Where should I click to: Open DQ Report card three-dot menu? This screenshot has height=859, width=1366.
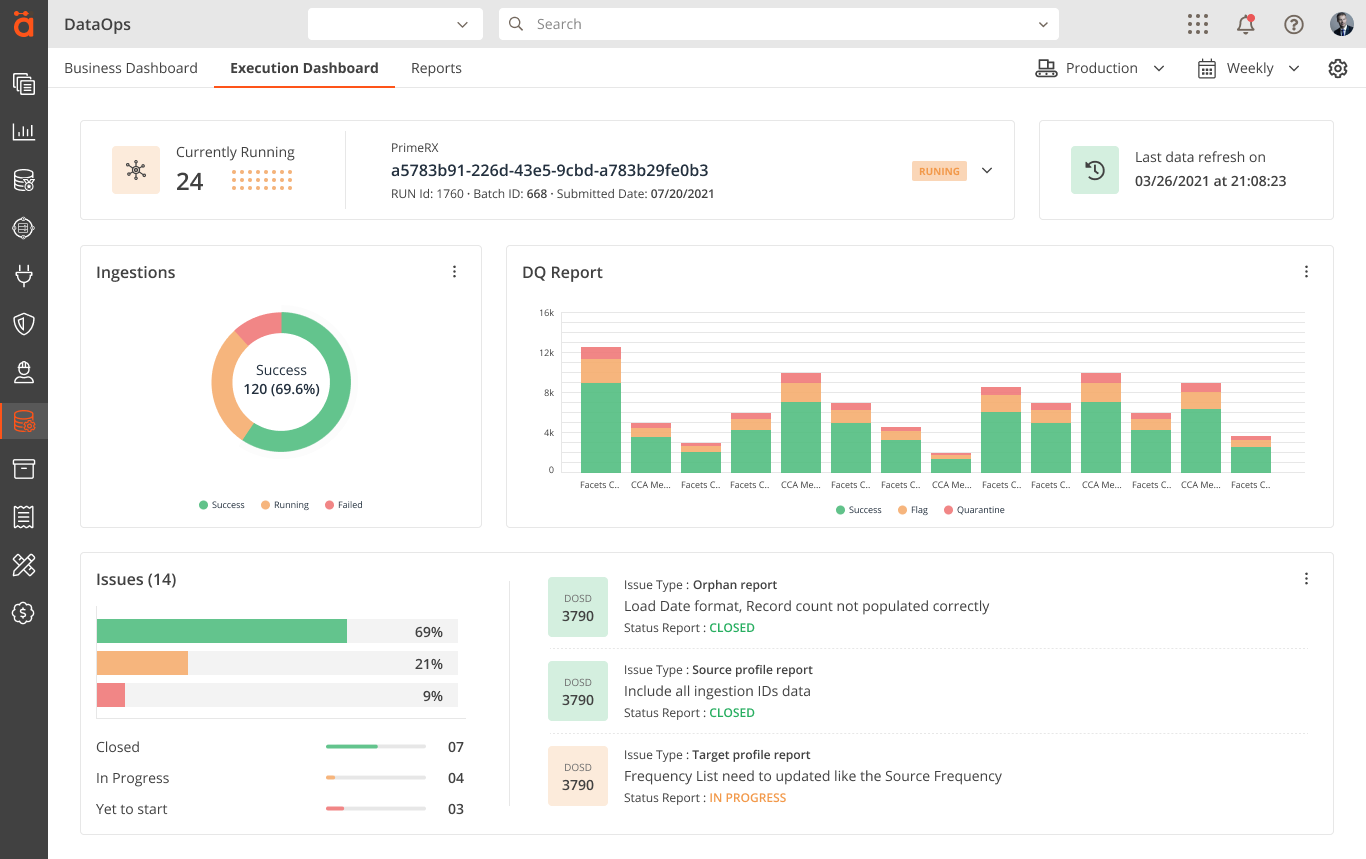point(1306,272)
